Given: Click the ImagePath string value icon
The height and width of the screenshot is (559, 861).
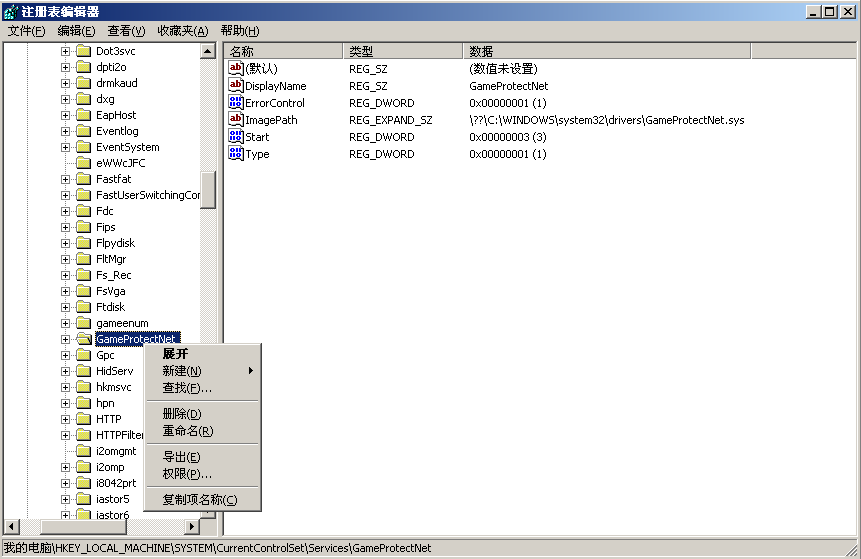Looking at the screenshot, I should pyautogui.click(x=236, y=120).
